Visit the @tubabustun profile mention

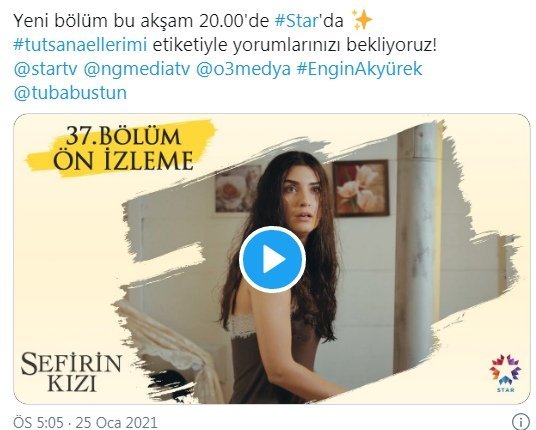[x=70, y=93]
